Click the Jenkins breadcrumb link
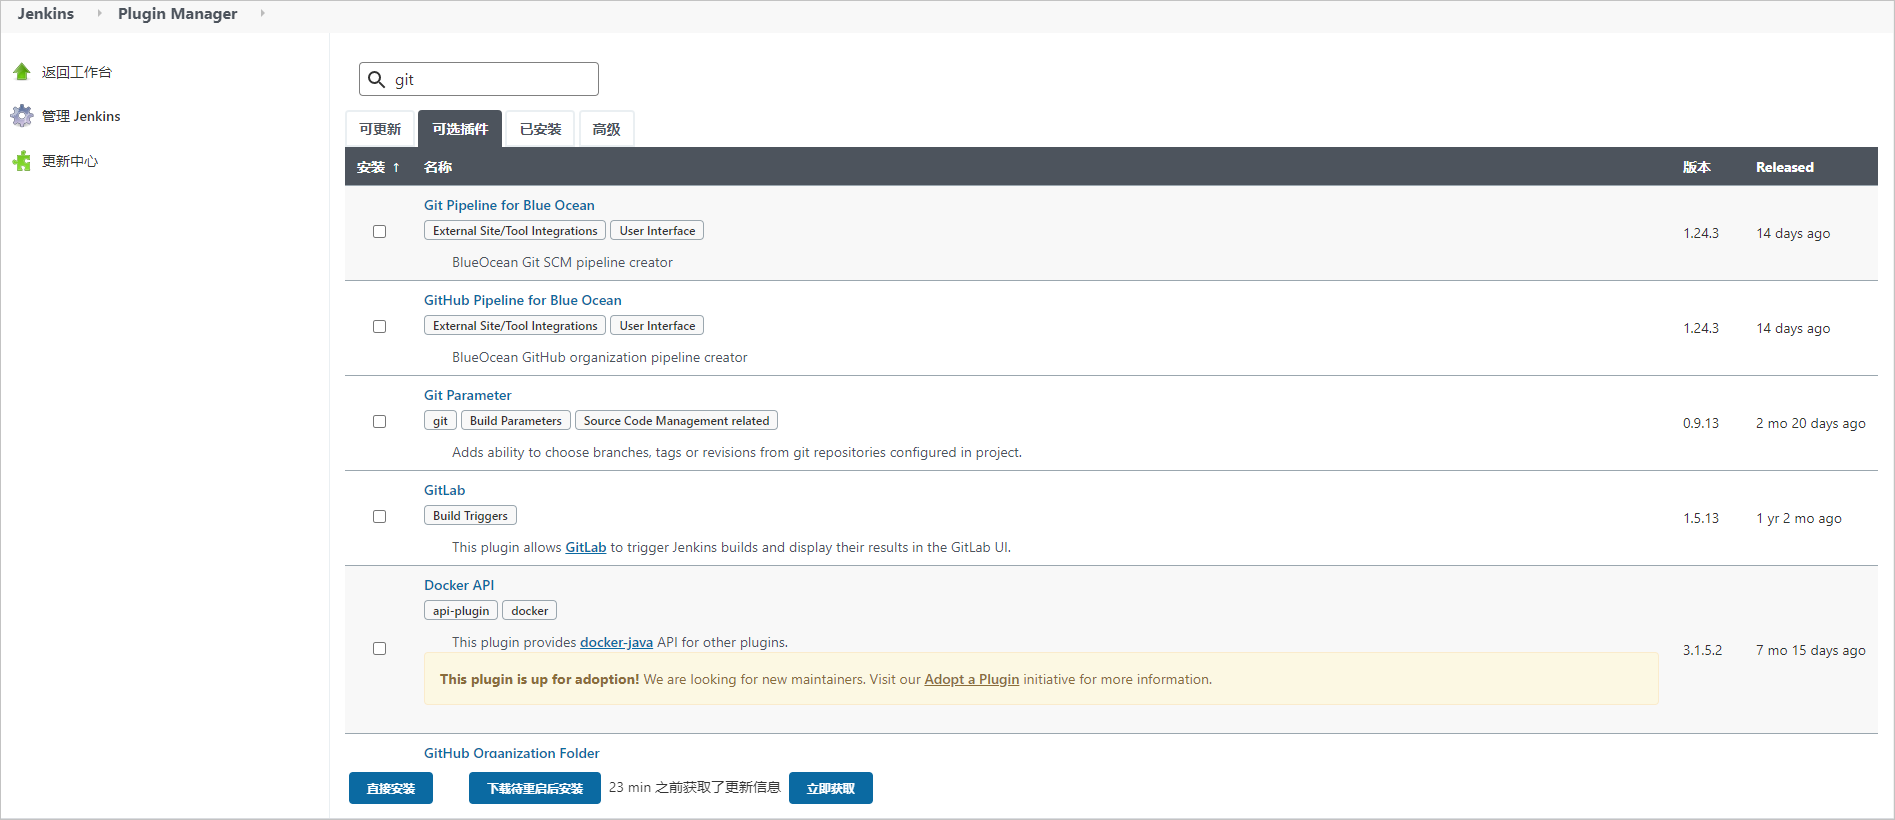This screenshot has width=1895, height=820. click(46, 13)
